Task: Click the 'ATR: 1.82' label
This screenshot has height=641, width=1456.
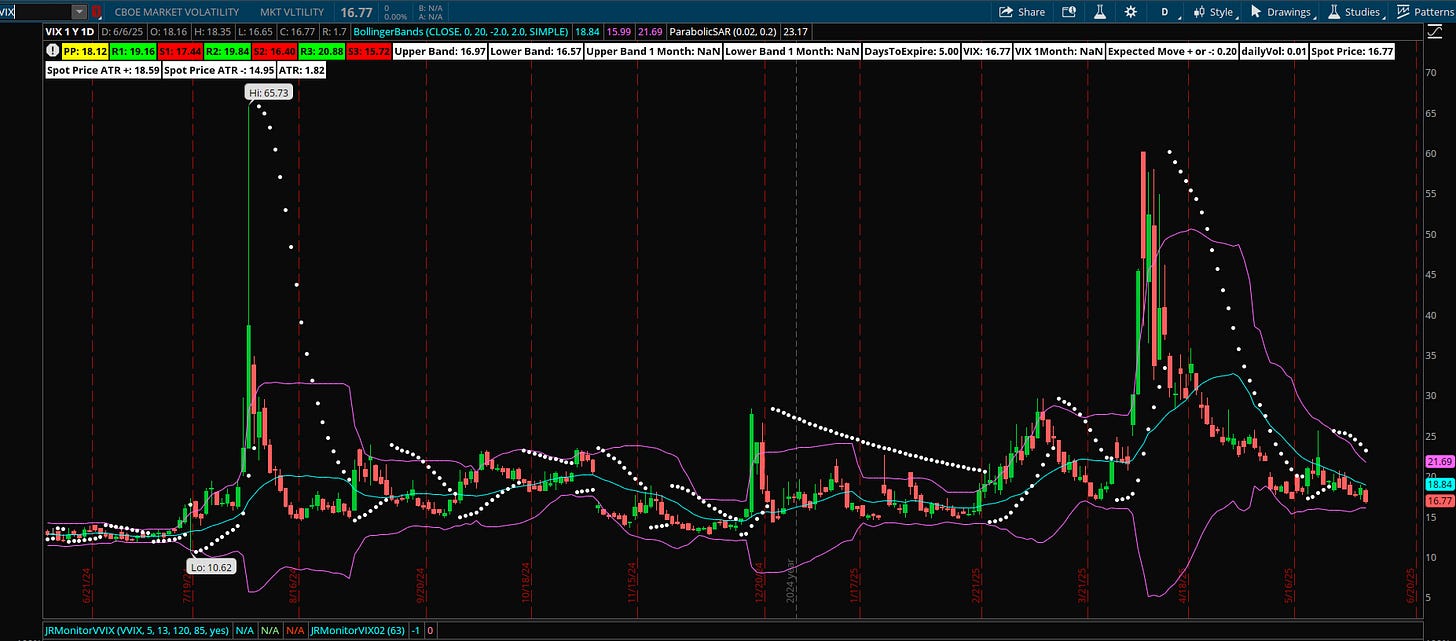Action: (301, 71)
